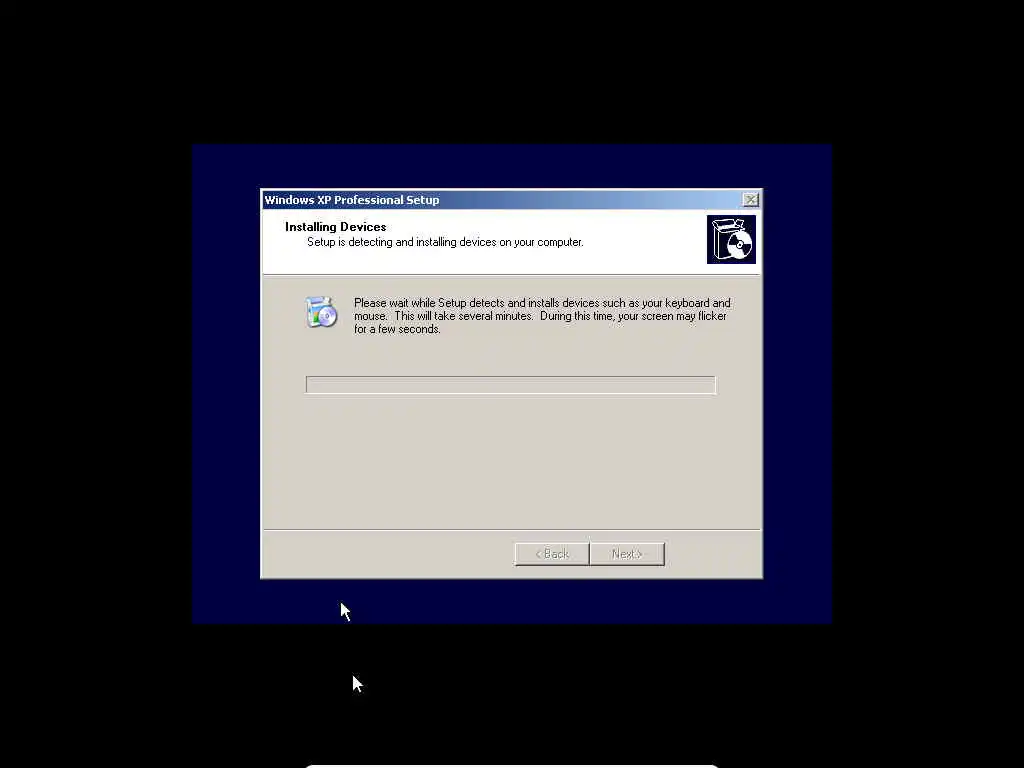Screen dimensions: 1024x768
Task: Click 'Setup is detecting and installing devices' text
Action: (445, 242)
